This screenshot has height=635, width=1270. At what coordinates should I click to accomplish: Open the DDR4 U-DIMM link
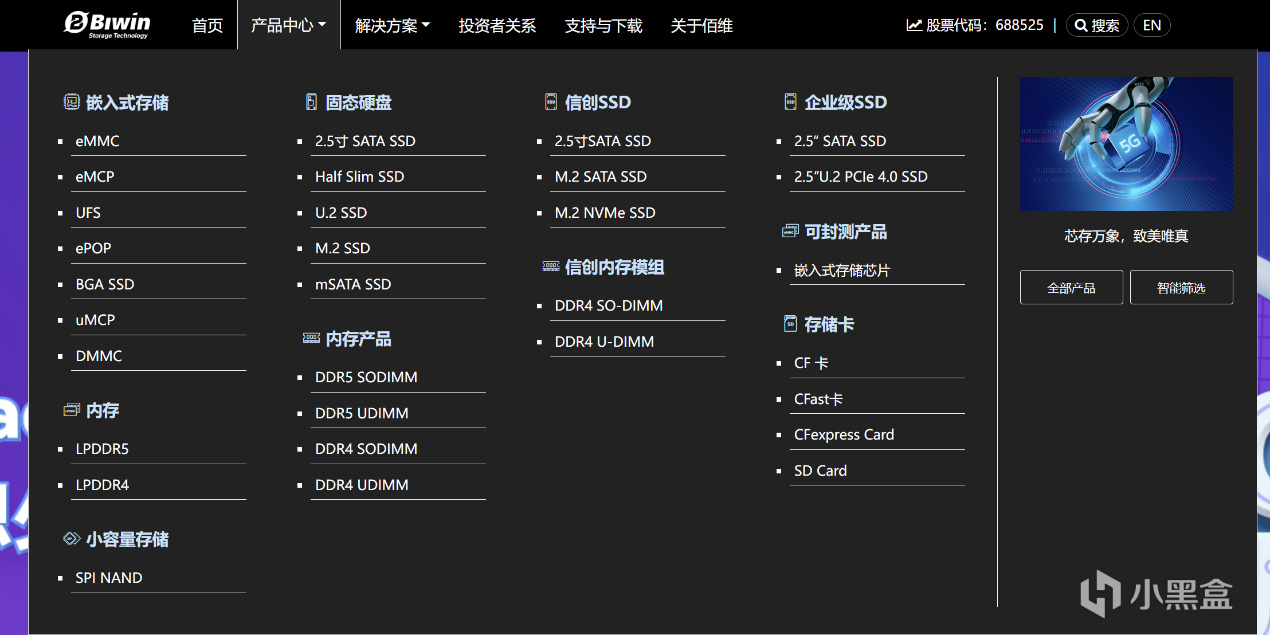(604, 342)
